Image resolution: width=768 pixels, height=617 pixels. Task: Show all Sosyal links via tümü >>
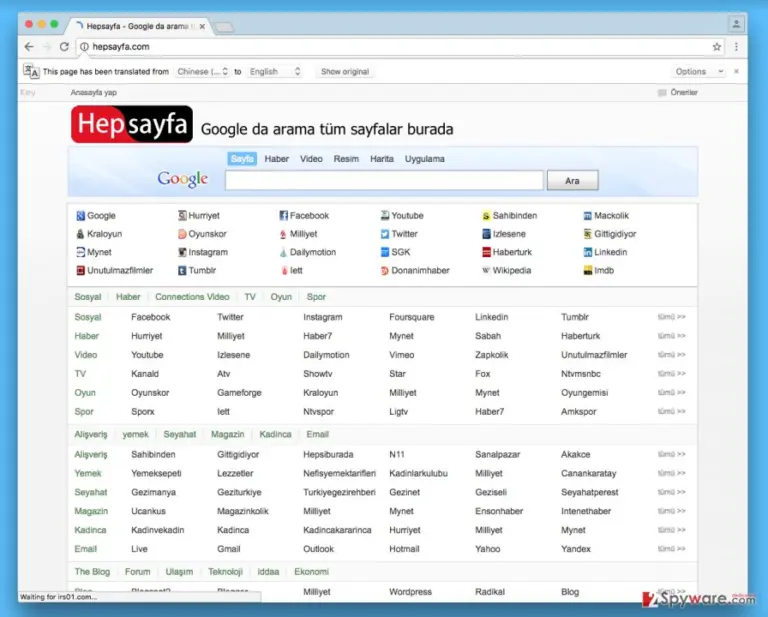(x=672, y=317)
